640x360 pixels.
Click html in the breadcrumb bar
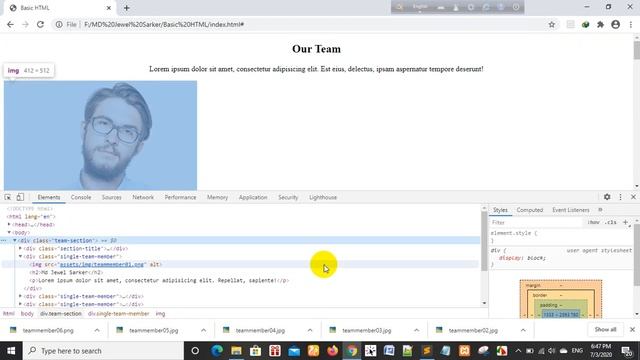[9, 313]
